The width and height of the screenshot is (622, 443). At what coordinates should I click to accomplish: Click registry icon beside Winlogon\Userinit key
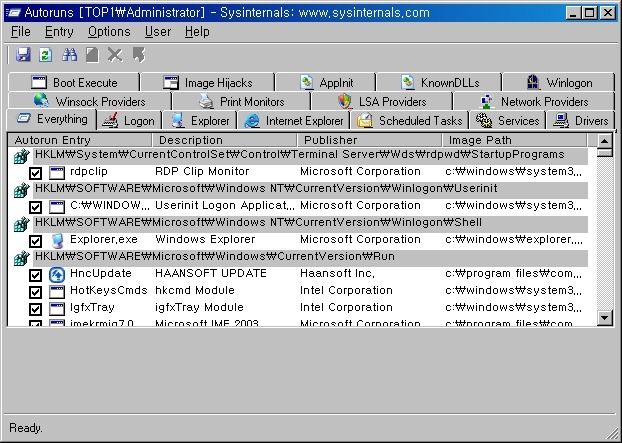[21, 190]
